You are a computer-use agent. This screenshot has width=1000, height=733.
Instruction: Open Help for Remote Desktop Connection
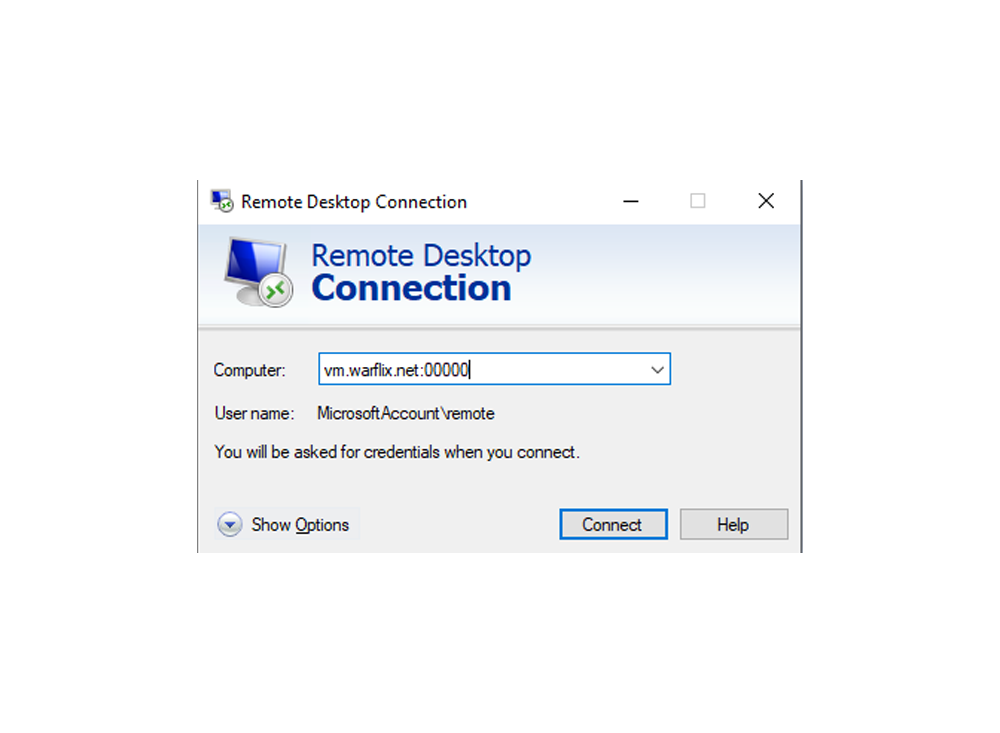coord(734,524)
